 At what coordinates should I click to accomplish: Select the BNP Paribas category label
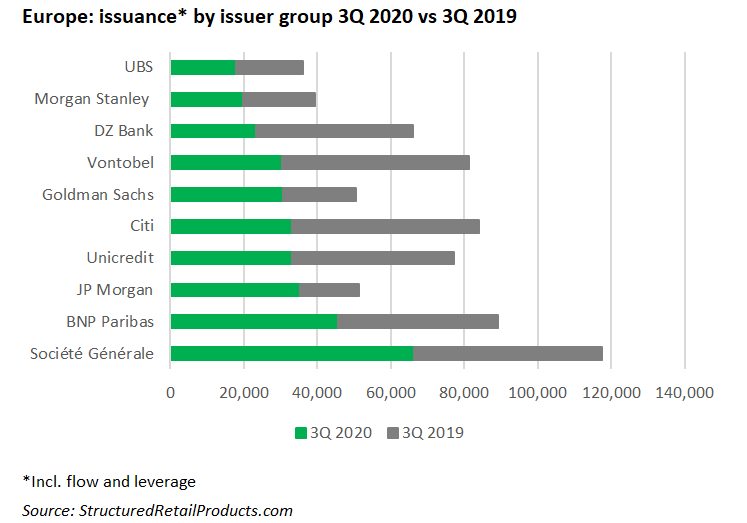pos(110,322)
